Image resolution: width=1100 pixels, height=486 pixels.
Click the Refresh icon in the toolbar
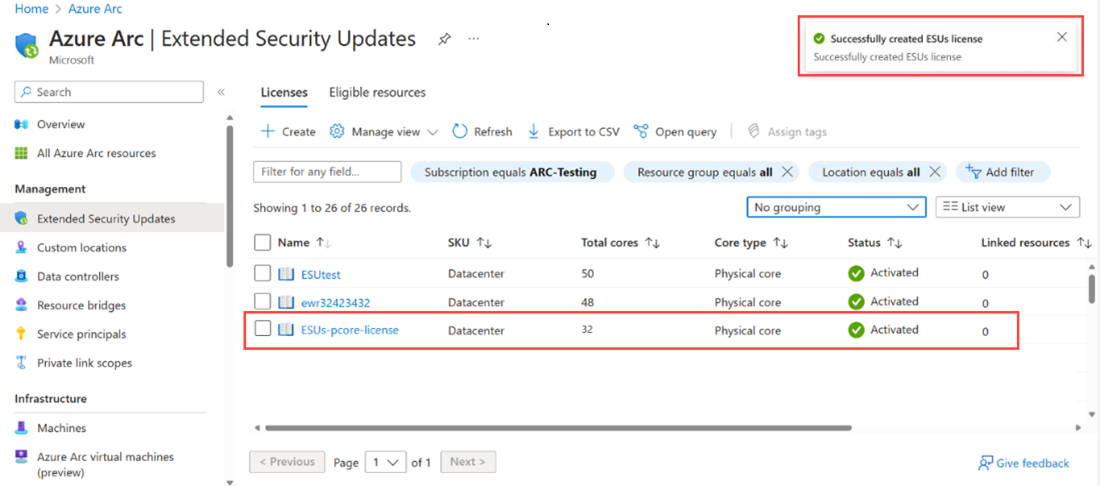point(460,132)
